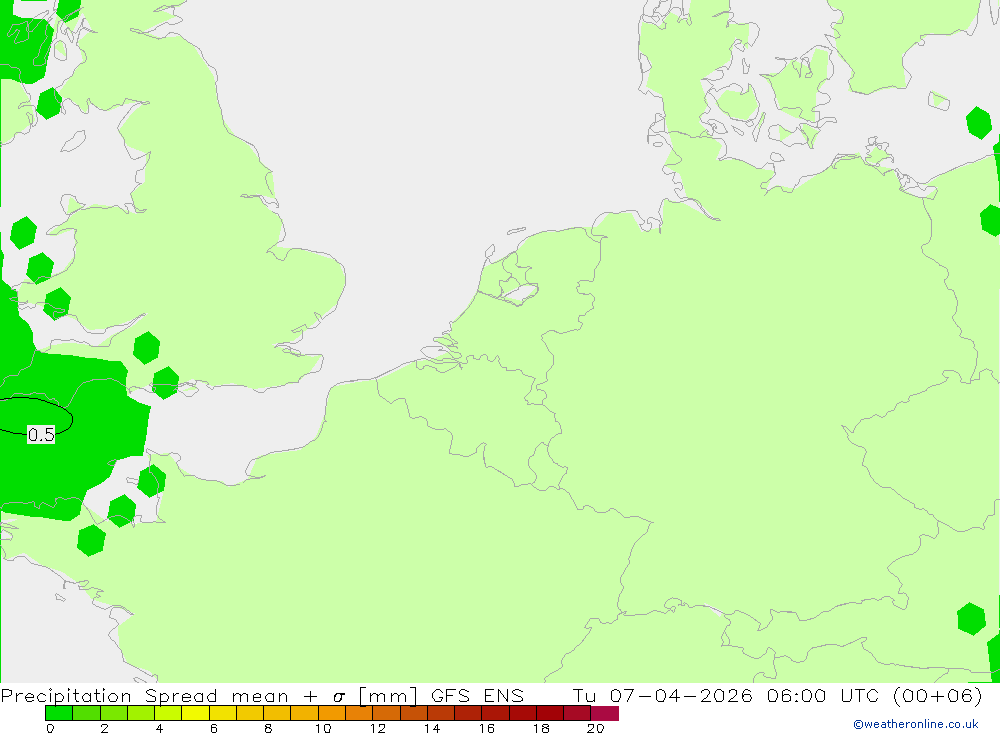This screenshot has width=1000, height=733.
Task: Pick the bright green color at scale value 0
Action: [59, 713]
